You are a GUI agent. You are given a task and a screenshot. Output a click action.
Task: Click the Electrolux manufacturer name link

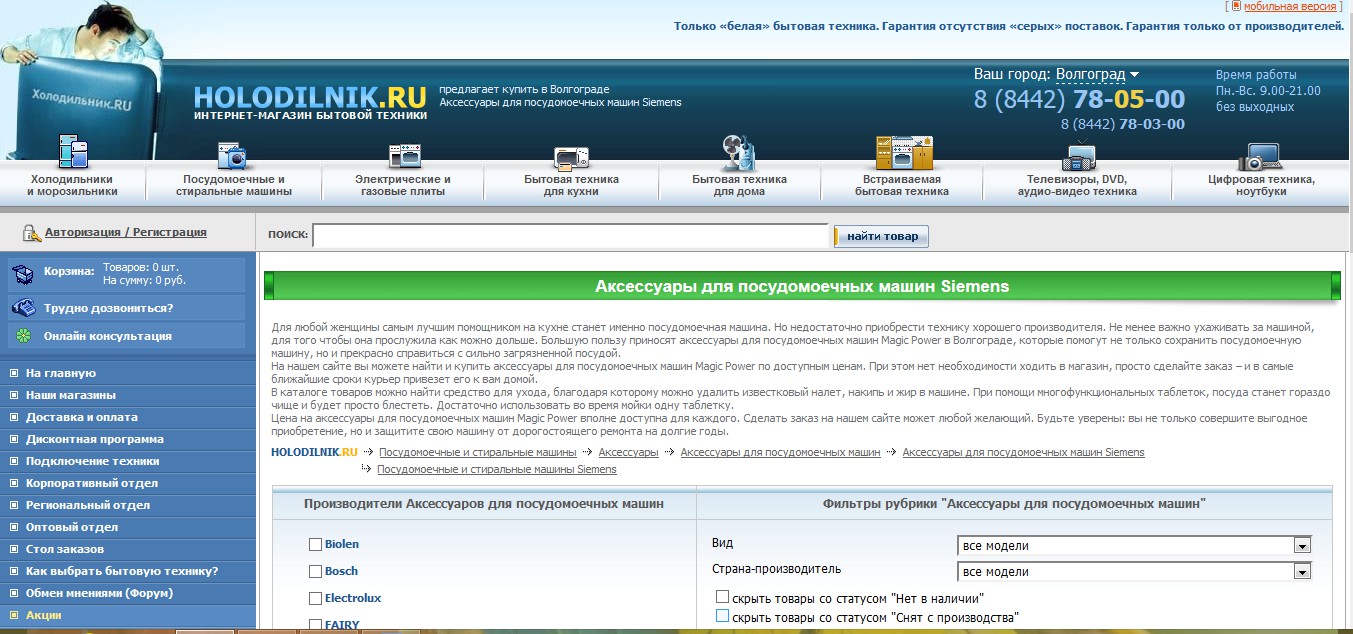[353, 598]
